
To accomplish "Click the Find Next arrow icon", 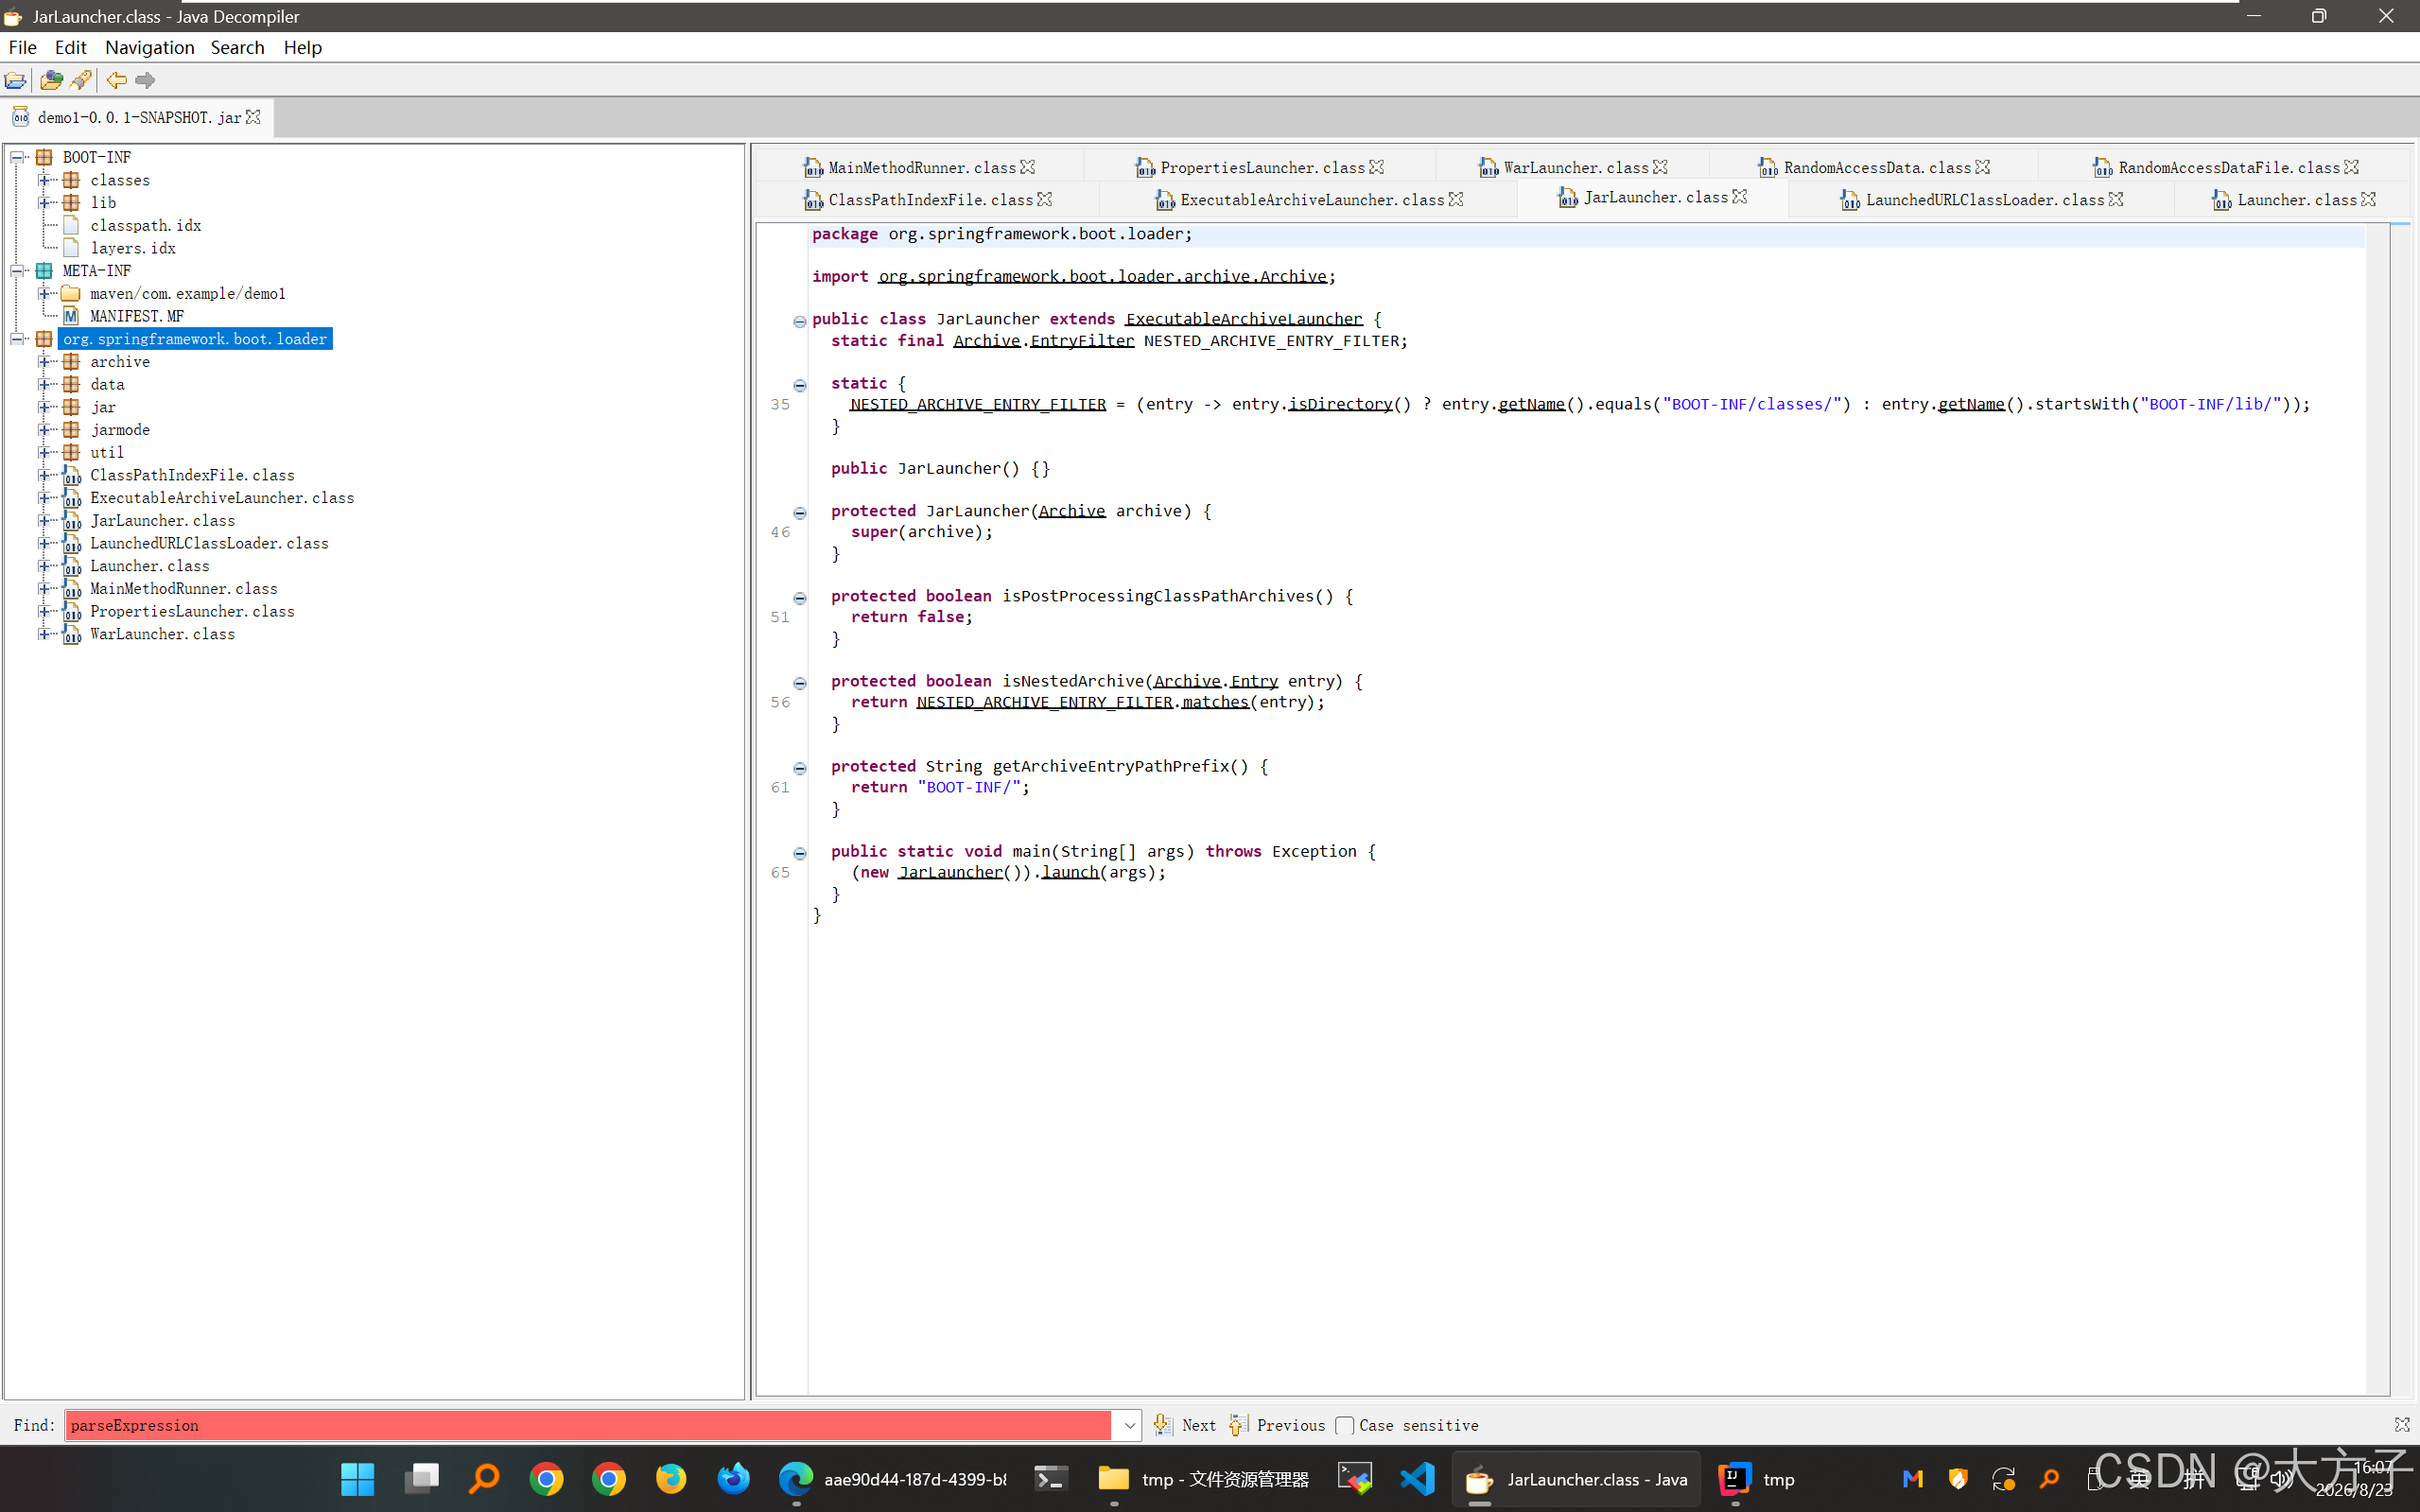I will (x=1162, y=1424).
